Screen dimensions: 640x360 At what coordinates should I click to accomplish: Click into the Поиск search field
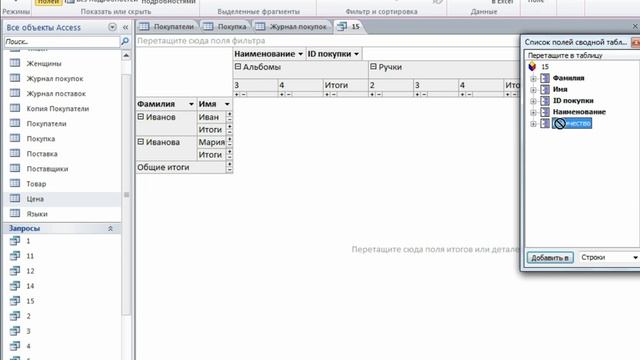coord(62,42)
